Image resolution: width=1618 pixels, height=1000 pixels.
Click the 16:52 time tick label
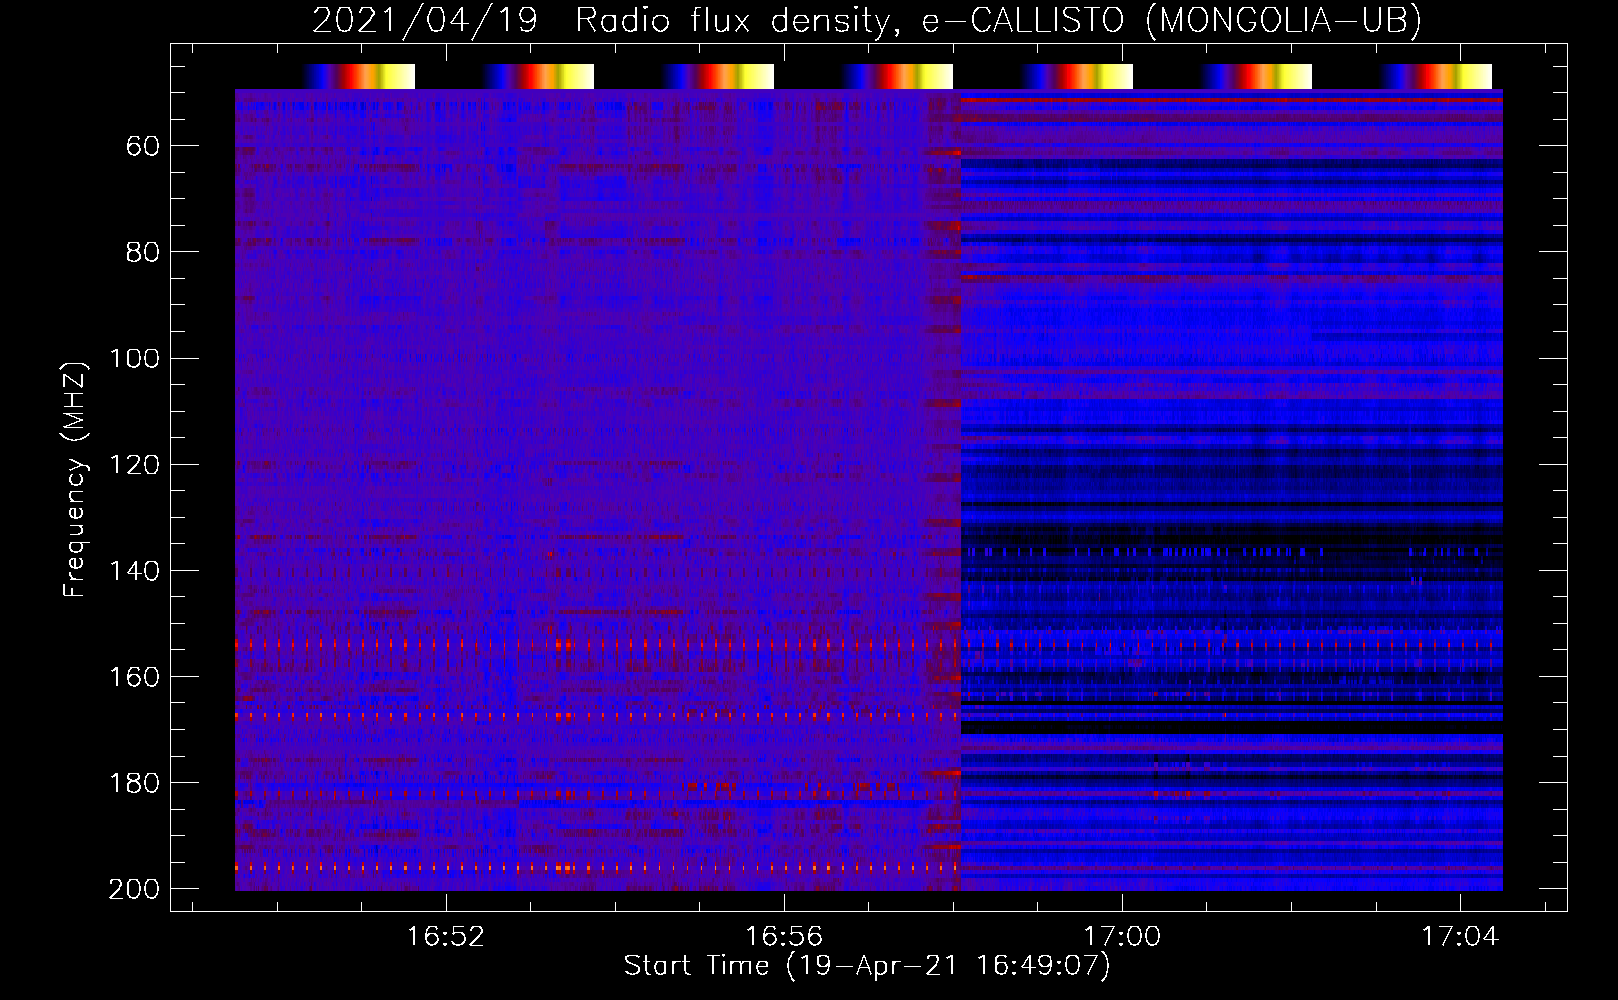point(445,936)
